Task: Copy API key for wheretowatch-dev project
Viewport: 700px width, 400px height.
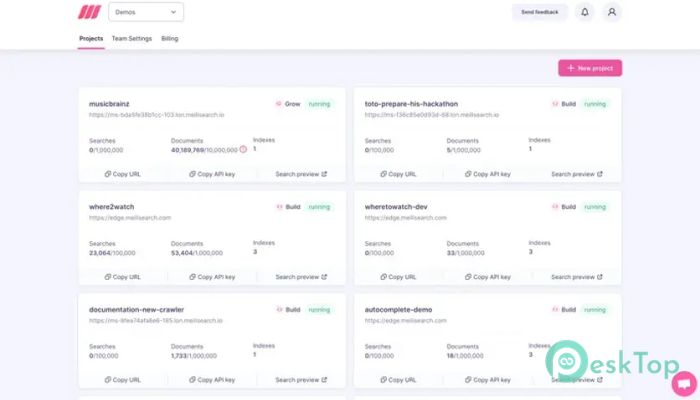Action: pos(488,277)
